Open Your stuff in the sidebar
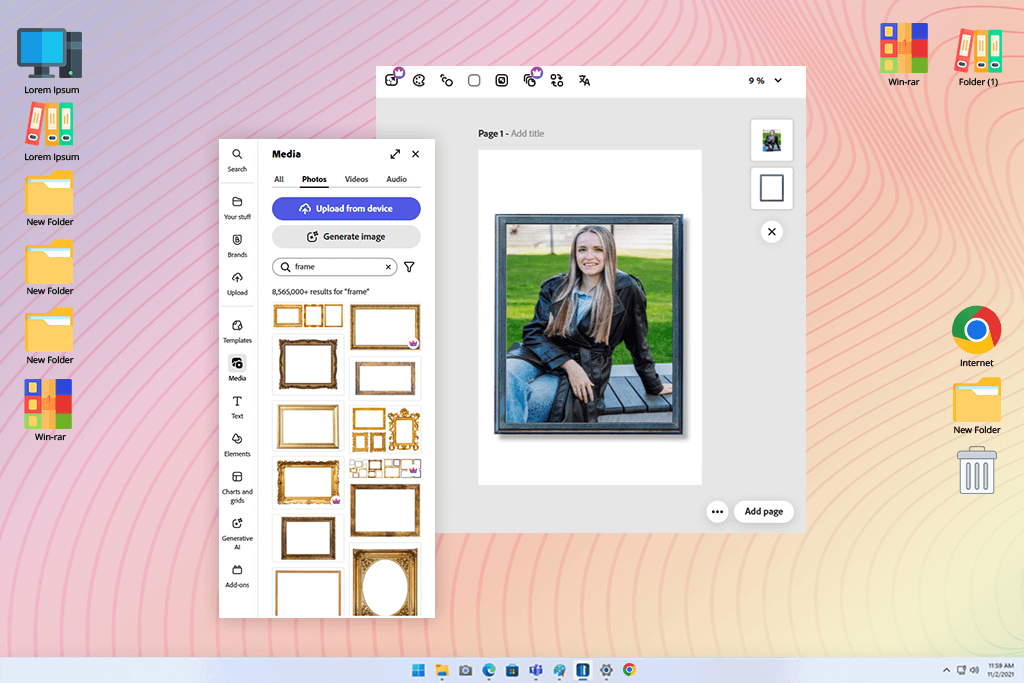The width and height of the screenshot is (1024, 683). (237, 208)
